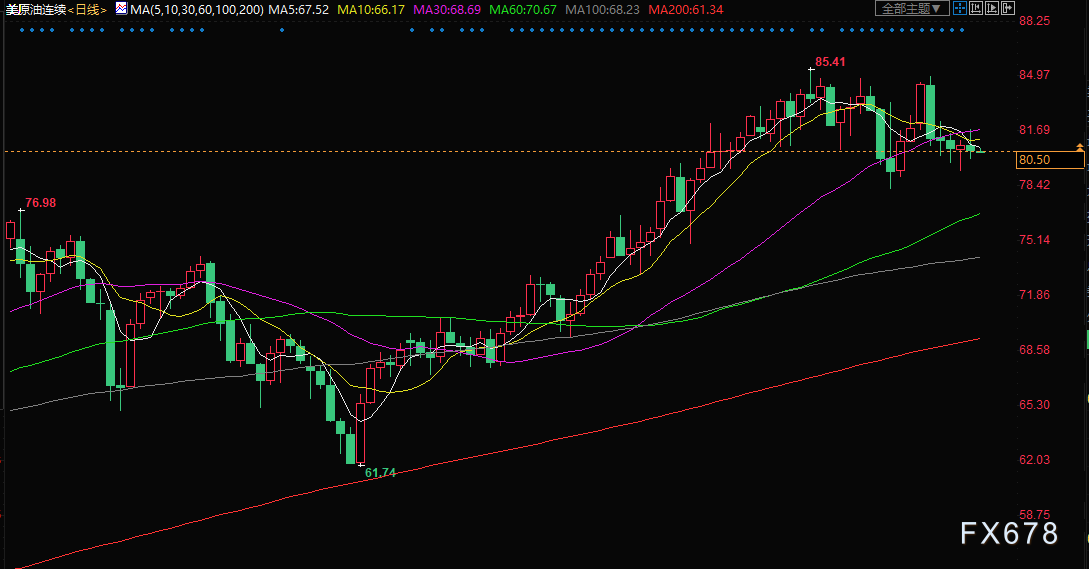Click the MA5:67.52 legend label
This screenshot has height=569, width=1089.
click(300, 9)
